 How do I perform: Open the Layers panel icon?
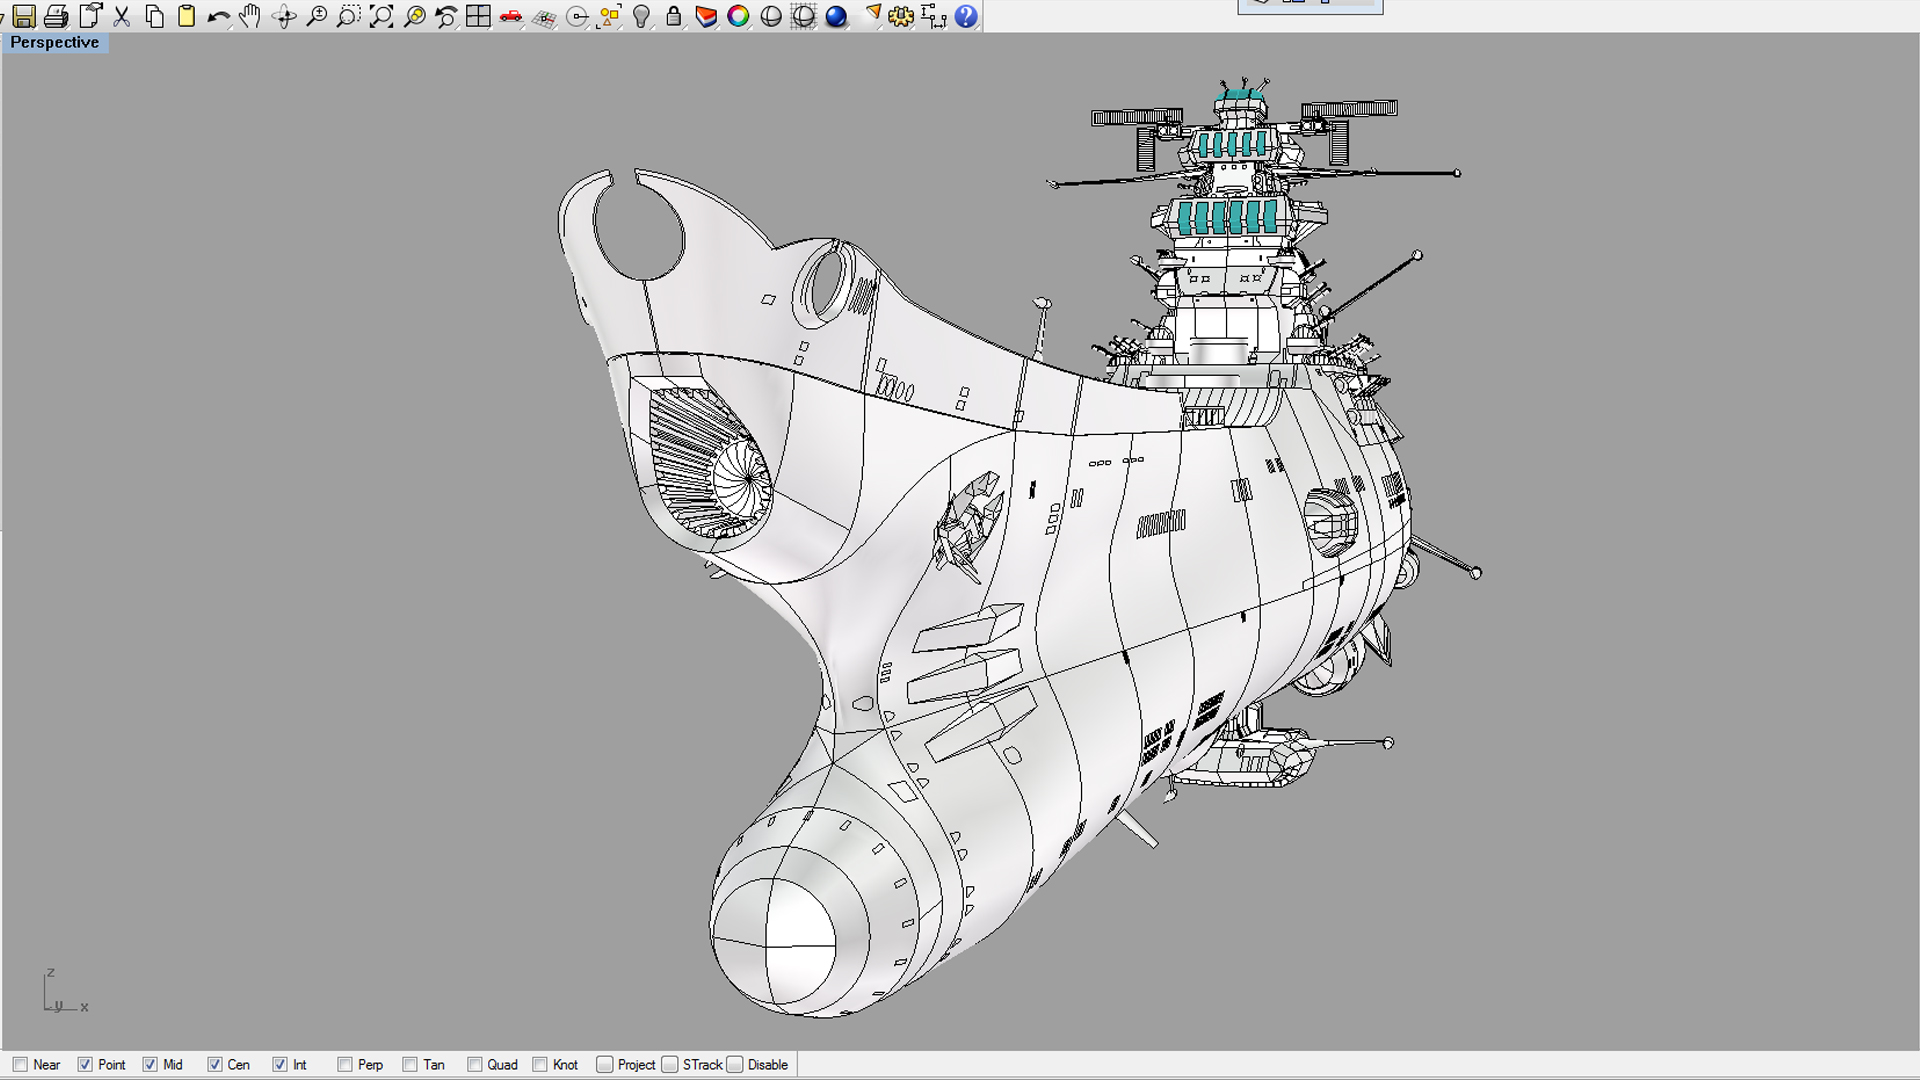[x=706, y=16]
